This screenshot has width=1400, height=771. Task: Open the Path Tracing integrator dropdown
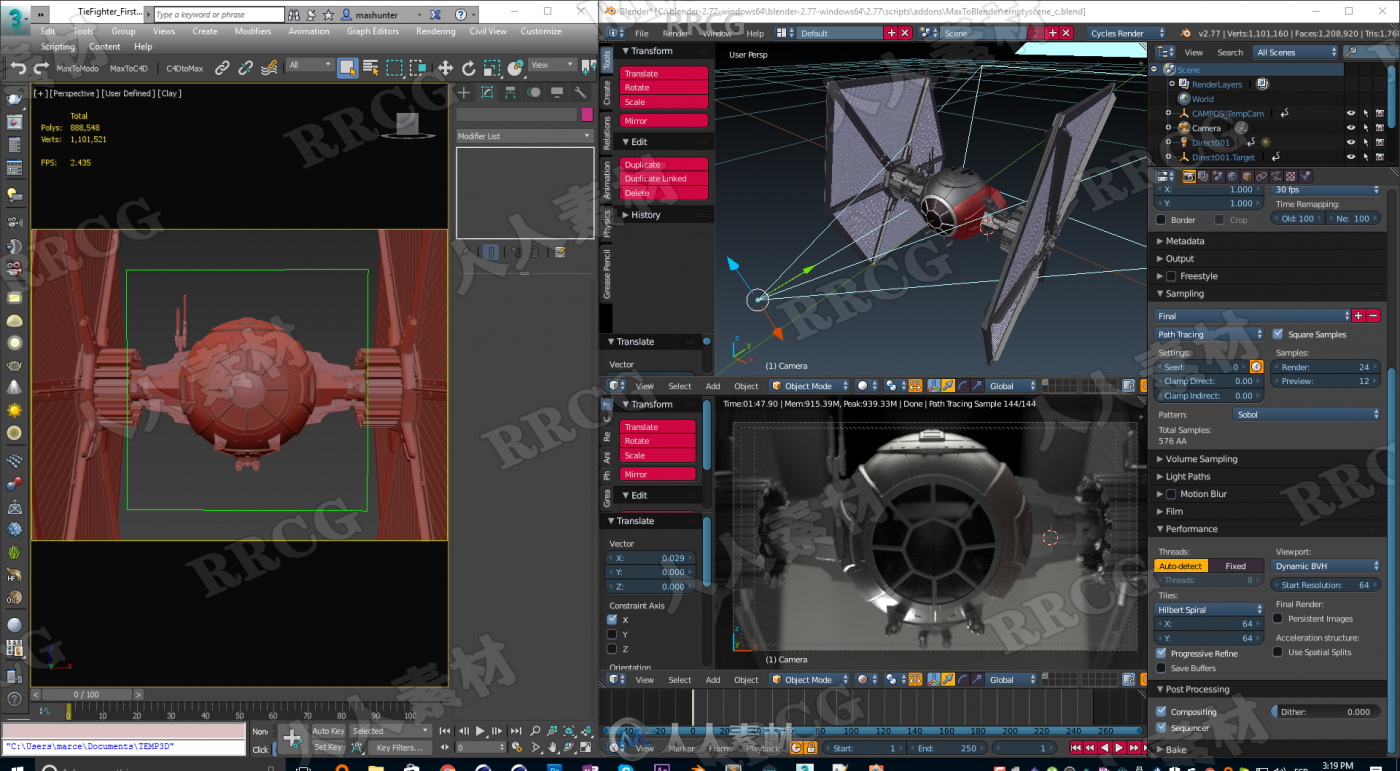[1209, 334]
